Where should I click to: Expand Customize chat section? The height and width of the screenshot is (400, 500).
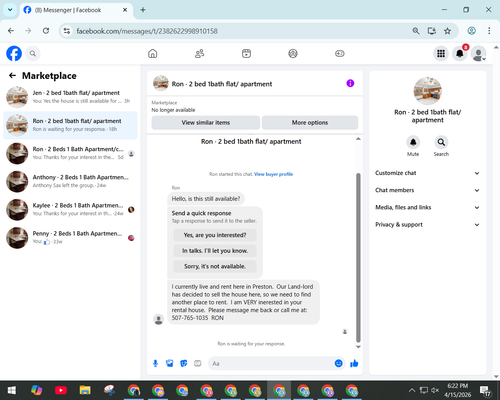pyautogui.click(x=427, y=173)
